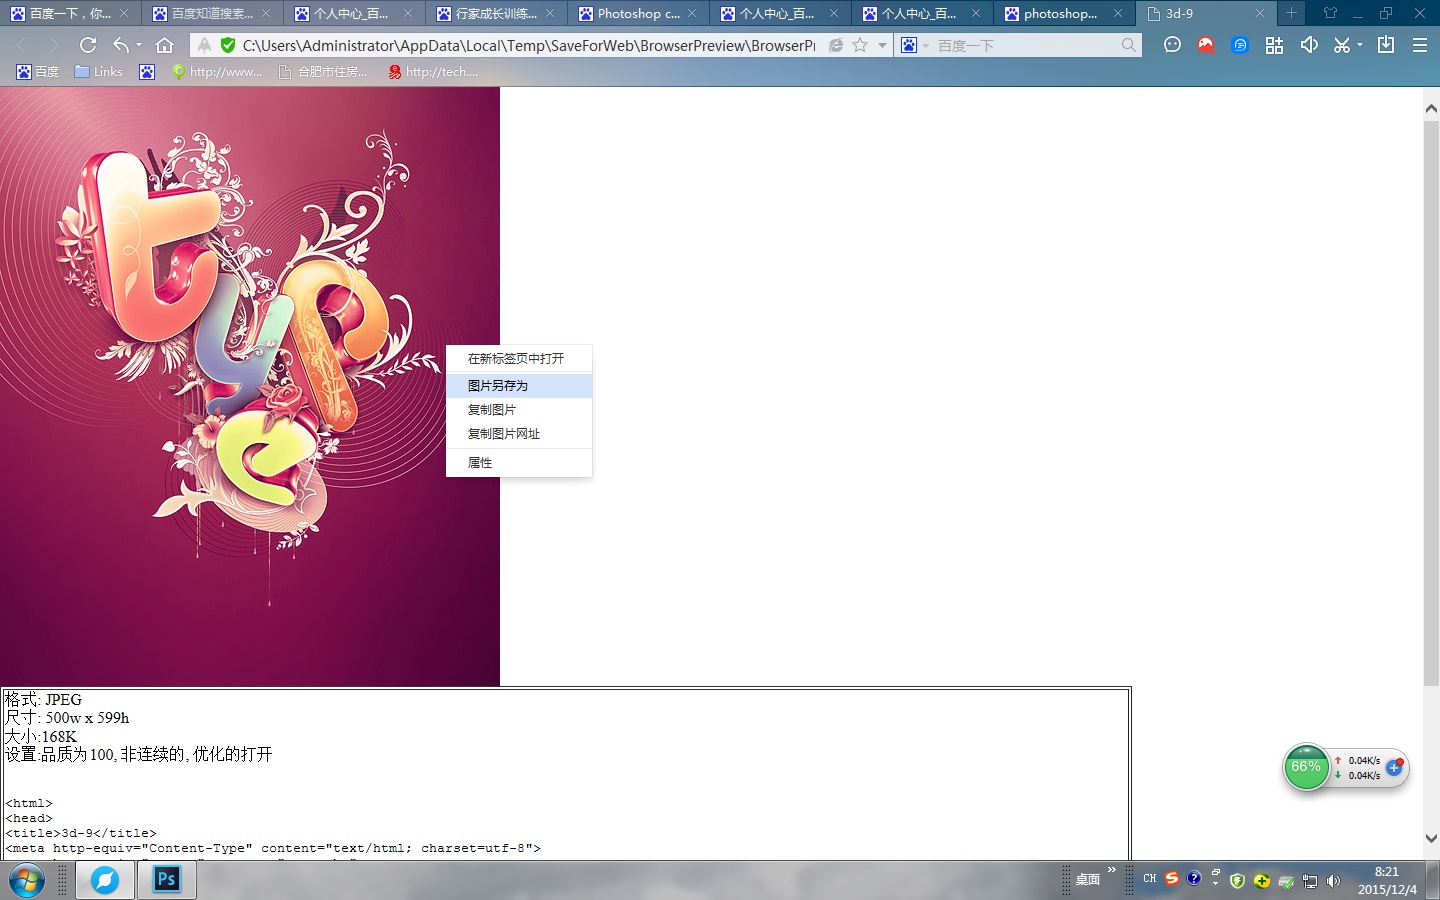Go back to previous page
This screenshot has height=900, width=1440.
coord(22,45)
